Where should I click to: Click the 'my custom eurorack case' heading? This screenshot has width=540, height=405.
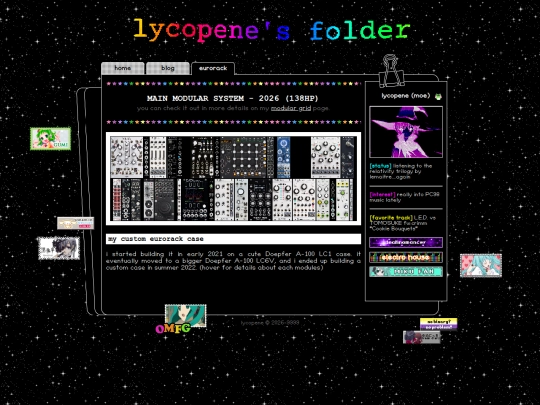233,239
